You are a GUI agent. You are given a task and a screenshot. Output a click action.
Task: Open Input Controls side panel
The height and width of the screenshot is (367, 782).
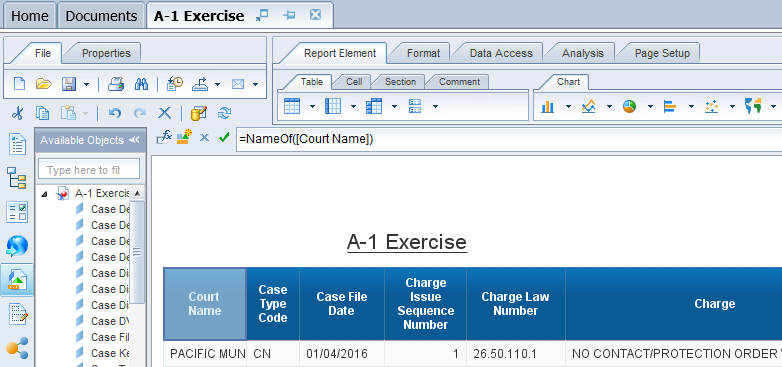(17, 212)
